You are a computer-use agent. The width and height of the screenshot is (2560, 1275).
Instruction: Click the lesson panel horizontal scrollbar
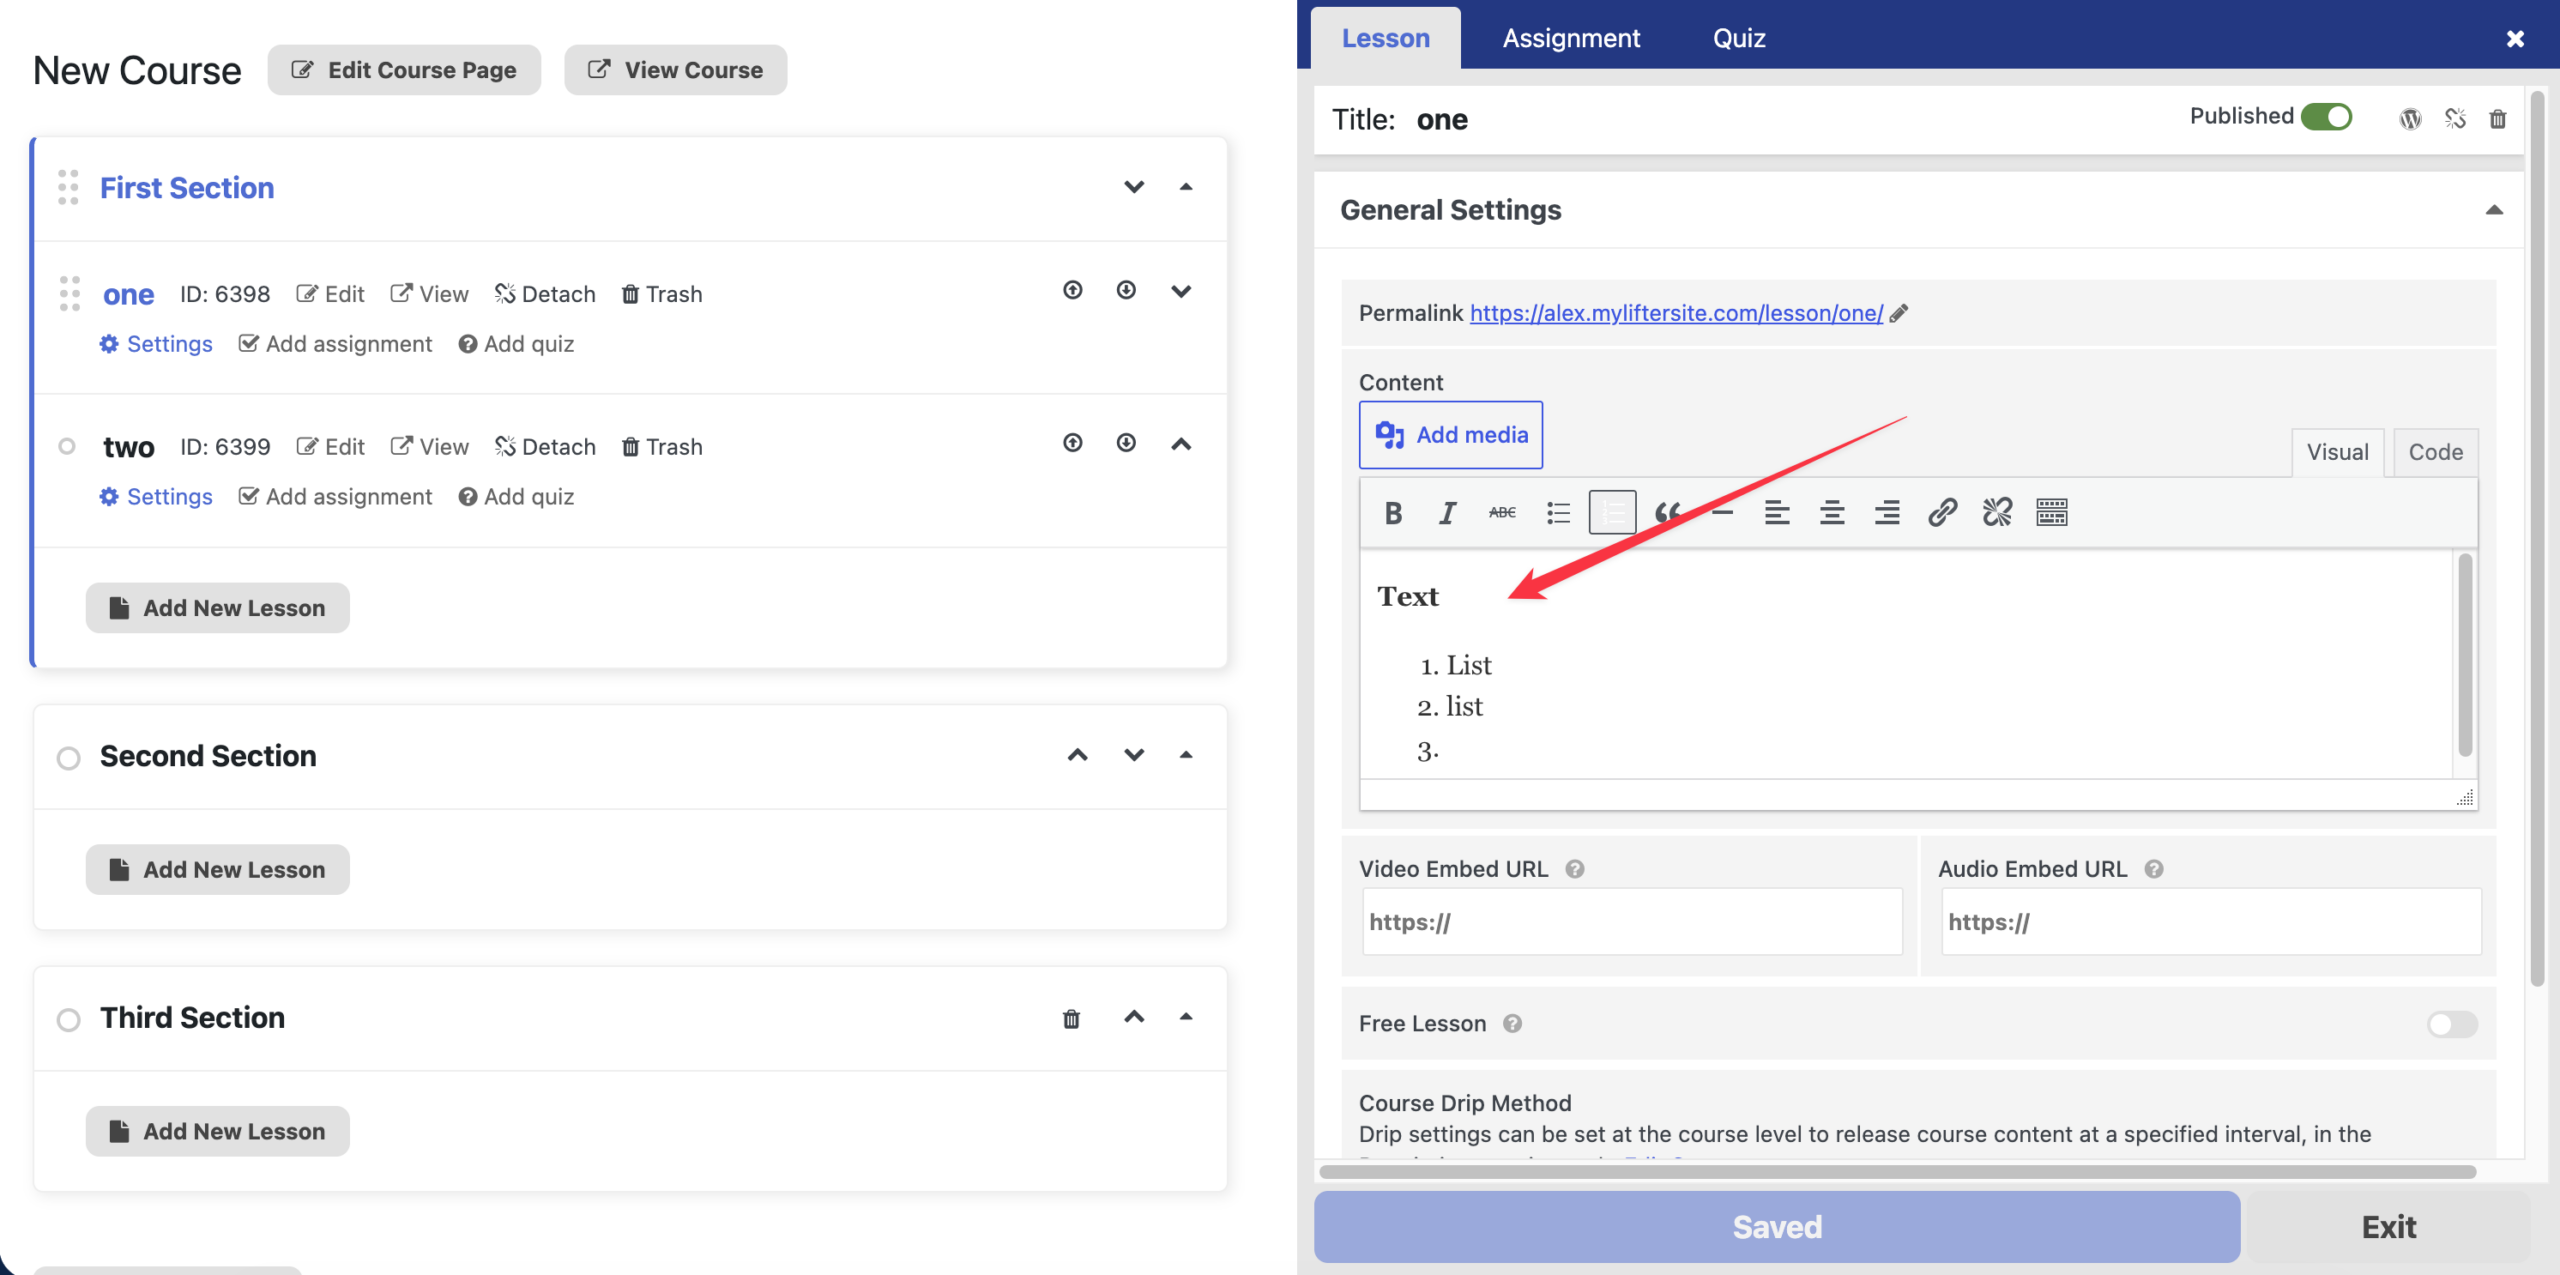pyautogui.click(x=1897, y=1171)
